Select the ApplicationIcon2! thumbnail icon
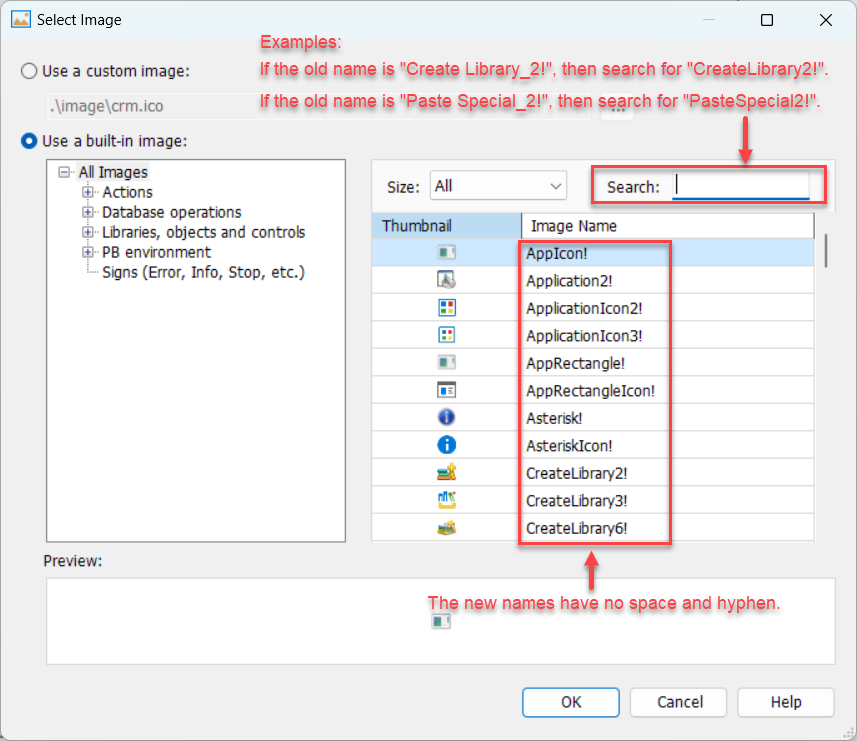Viewport: 857px width, 741px height. (x=446, y=308)
